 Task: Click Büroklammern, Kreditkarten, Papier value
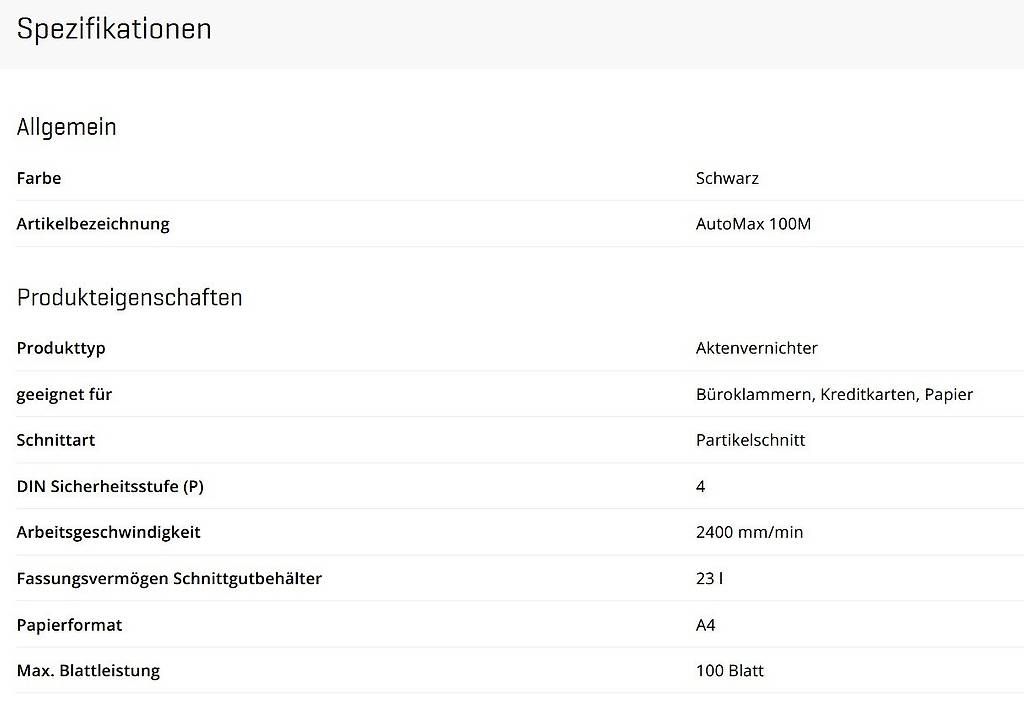tap(835, 394)
